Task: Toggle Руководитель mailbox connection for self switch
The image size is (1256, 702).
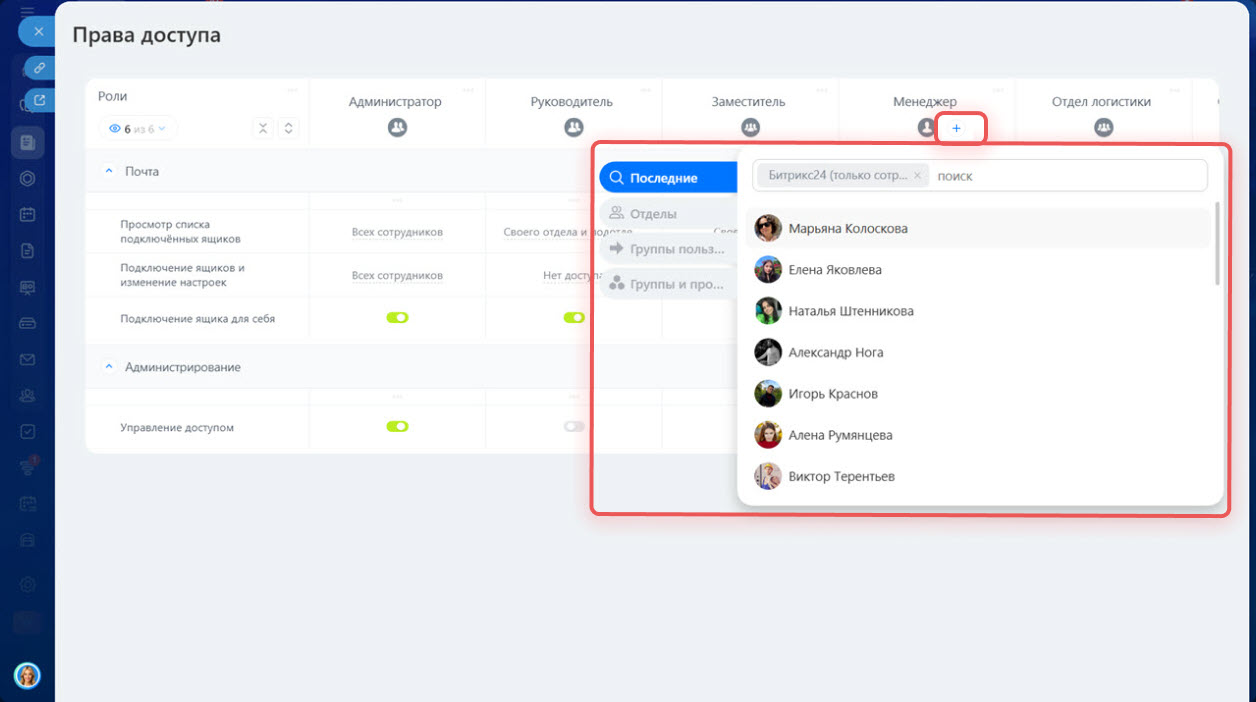Action: (x=573, y=318)
